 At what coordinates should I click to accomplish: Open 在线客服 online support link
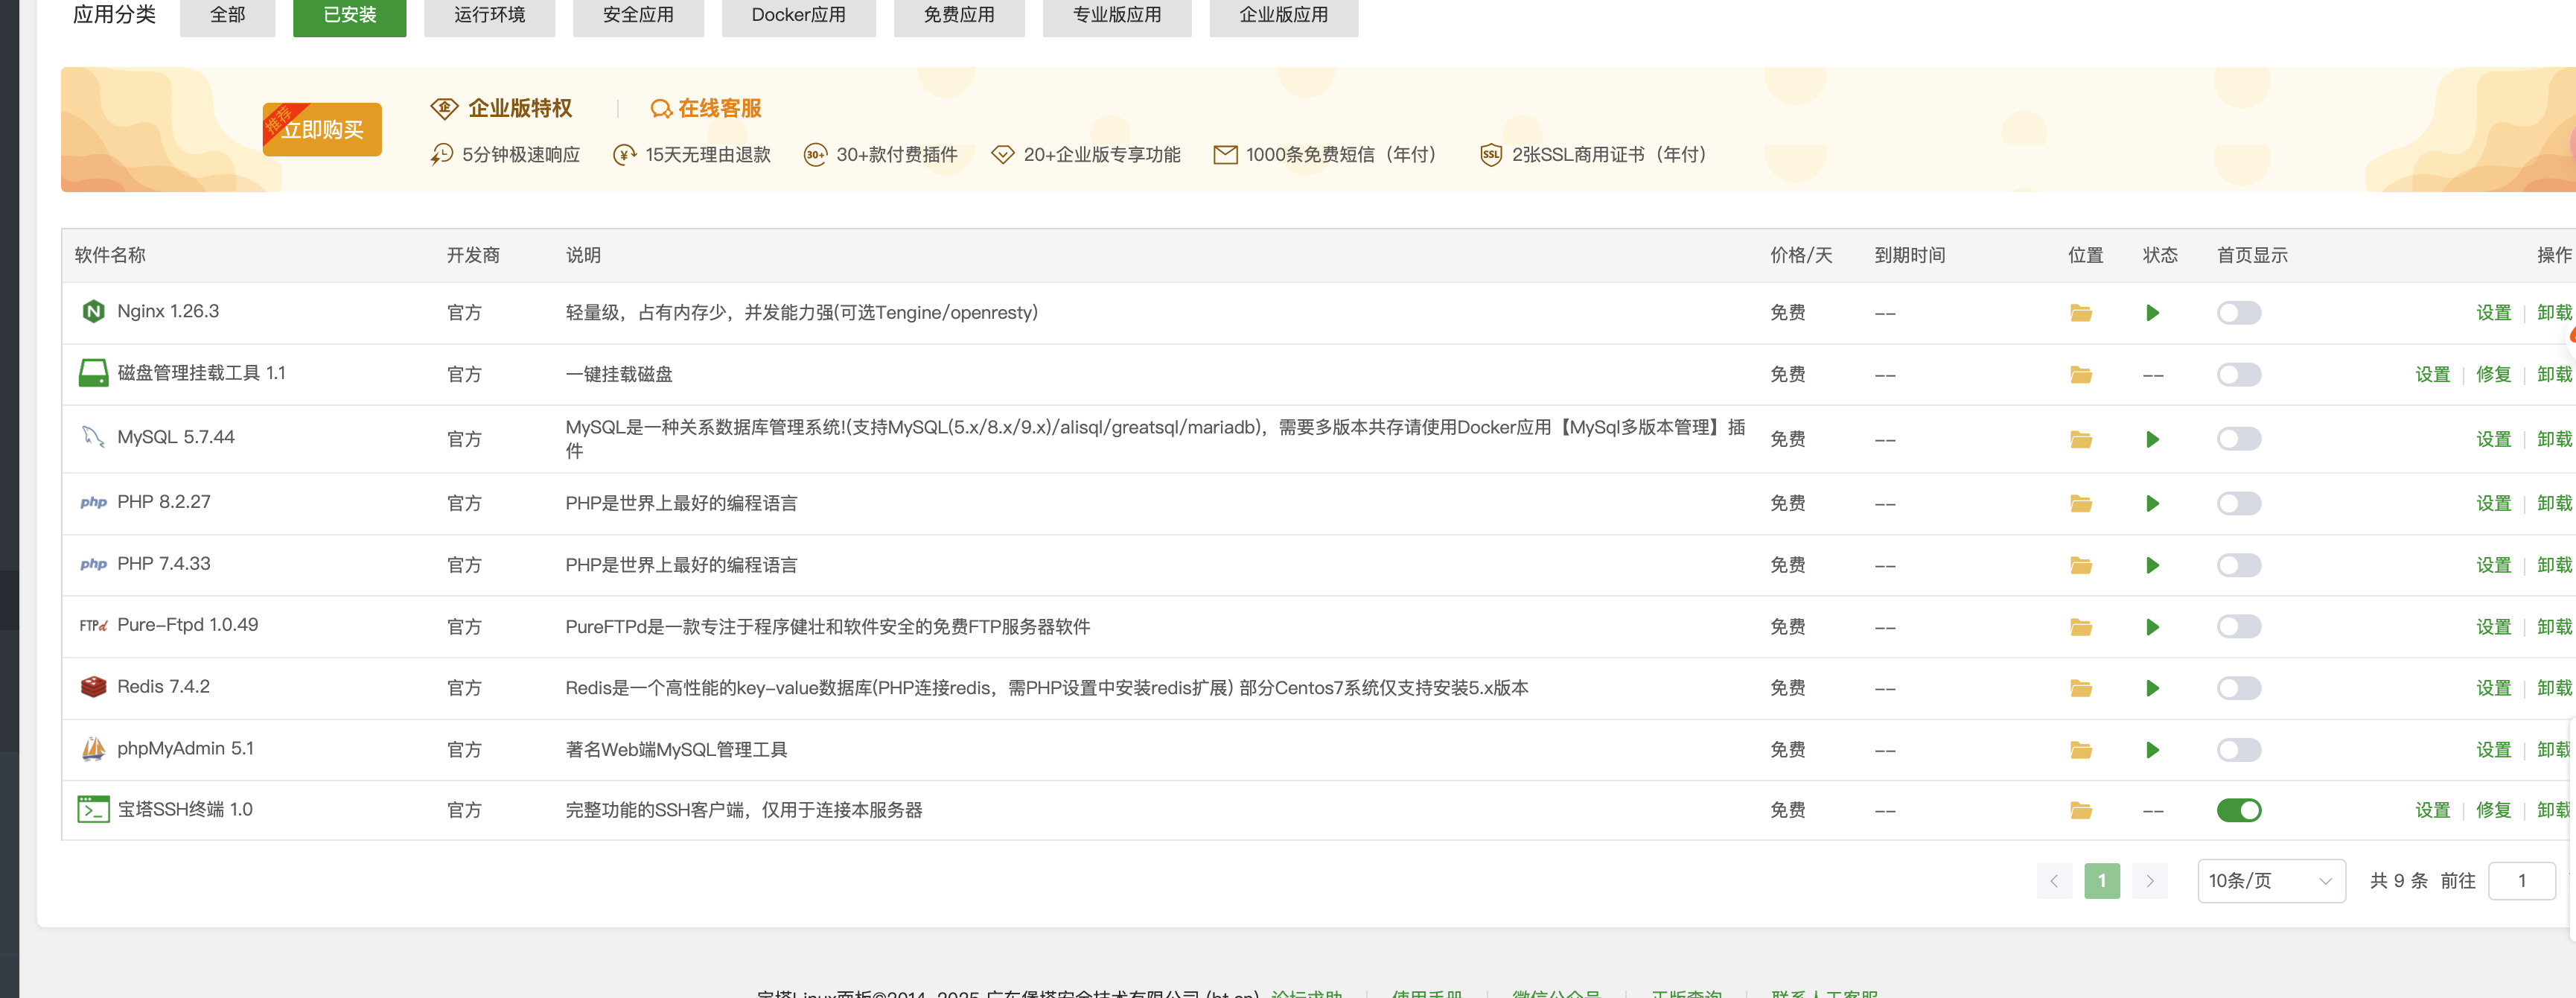[706, 108]
